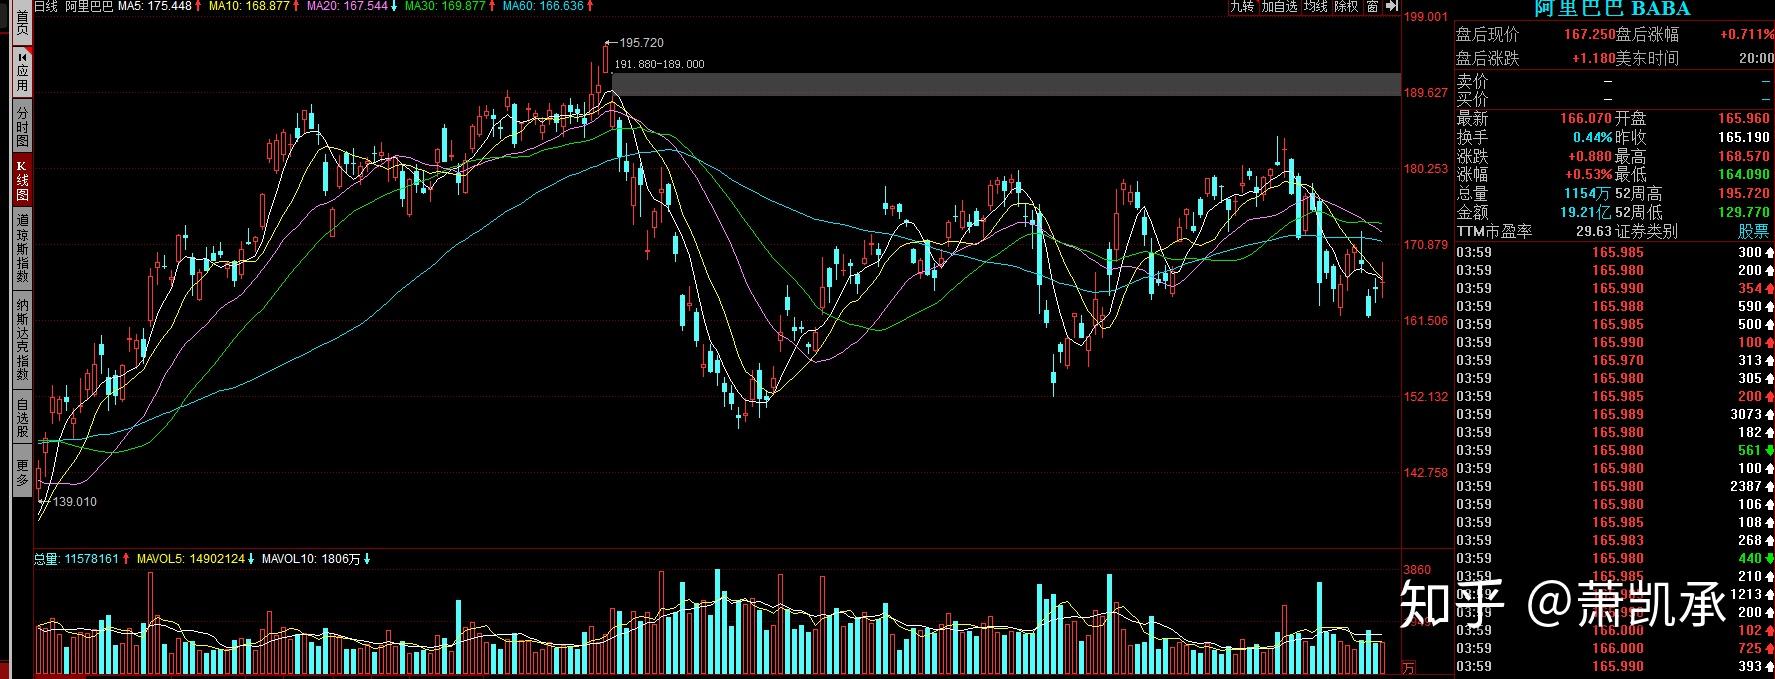Click the 52周高 195.720 value
This screenshot has height=679, width=1775.
[1745, 194]
